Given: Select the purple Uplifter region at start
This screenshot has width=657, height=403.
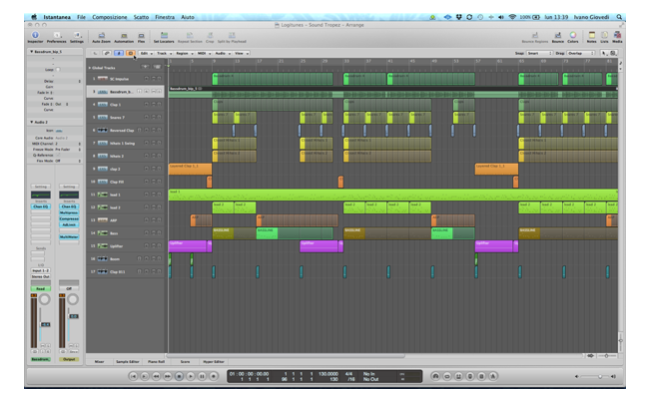Looking at the screenshot, I should (188, 246).
